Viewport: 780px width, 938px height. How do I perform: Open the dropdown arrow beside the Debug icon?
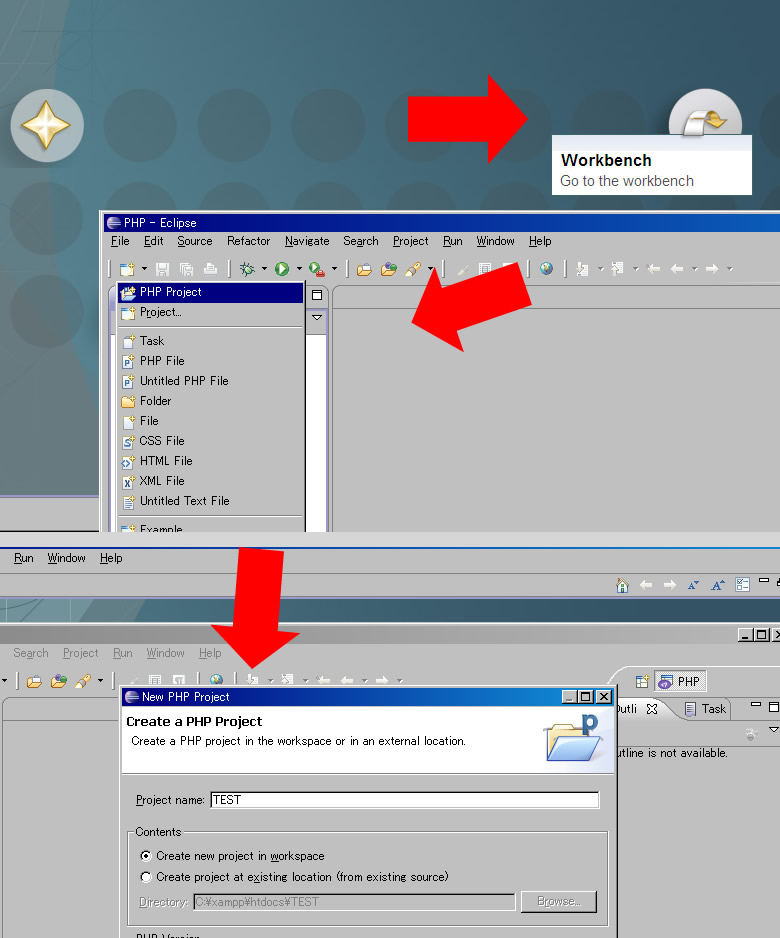264,269
